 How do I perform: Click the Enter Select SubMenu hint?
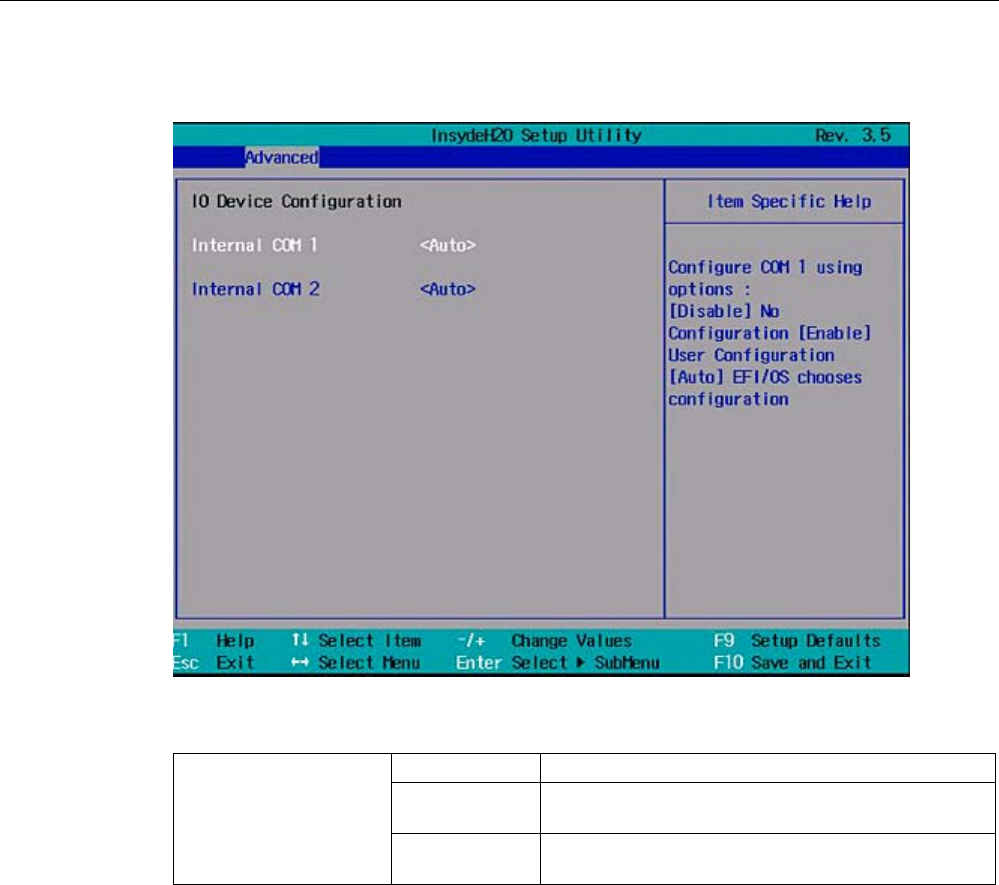(x=557, y=663)
